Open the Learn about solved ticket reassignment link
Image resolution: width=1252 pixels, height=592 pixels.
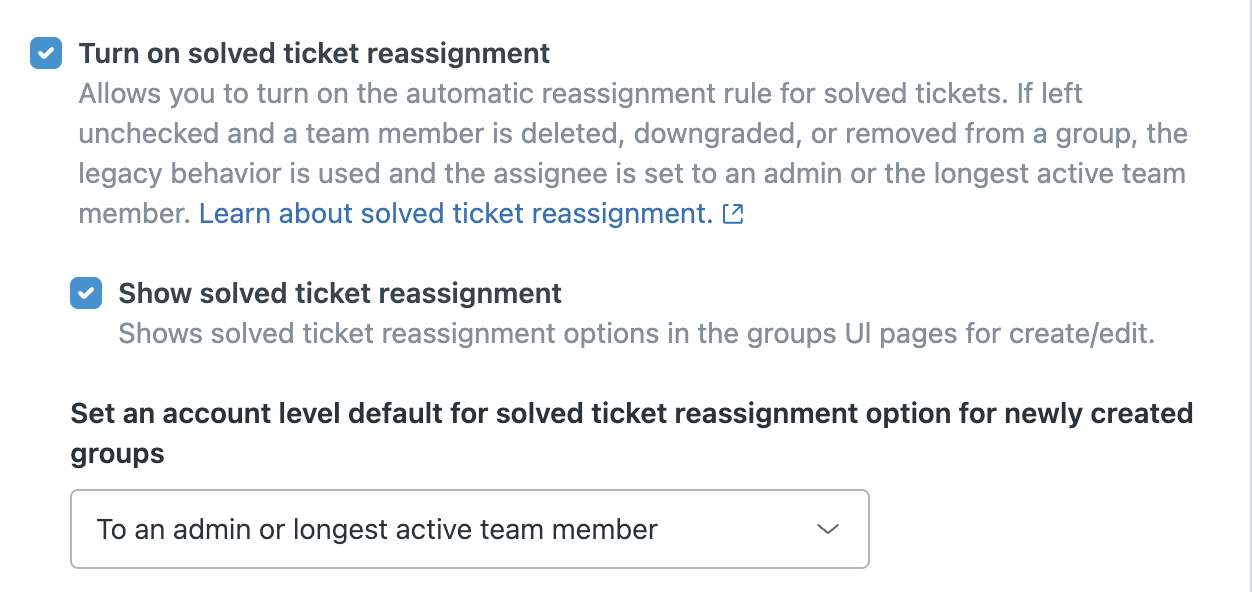tap(456, 213)
